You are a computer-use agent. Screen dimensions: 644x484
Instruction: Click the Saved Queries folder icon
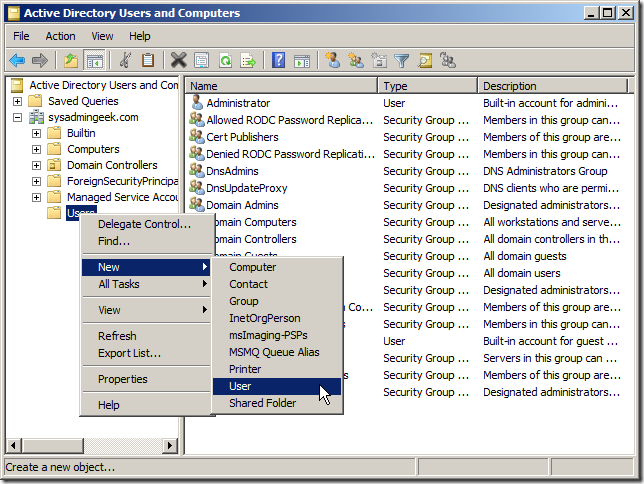click(x=35, y=101)
